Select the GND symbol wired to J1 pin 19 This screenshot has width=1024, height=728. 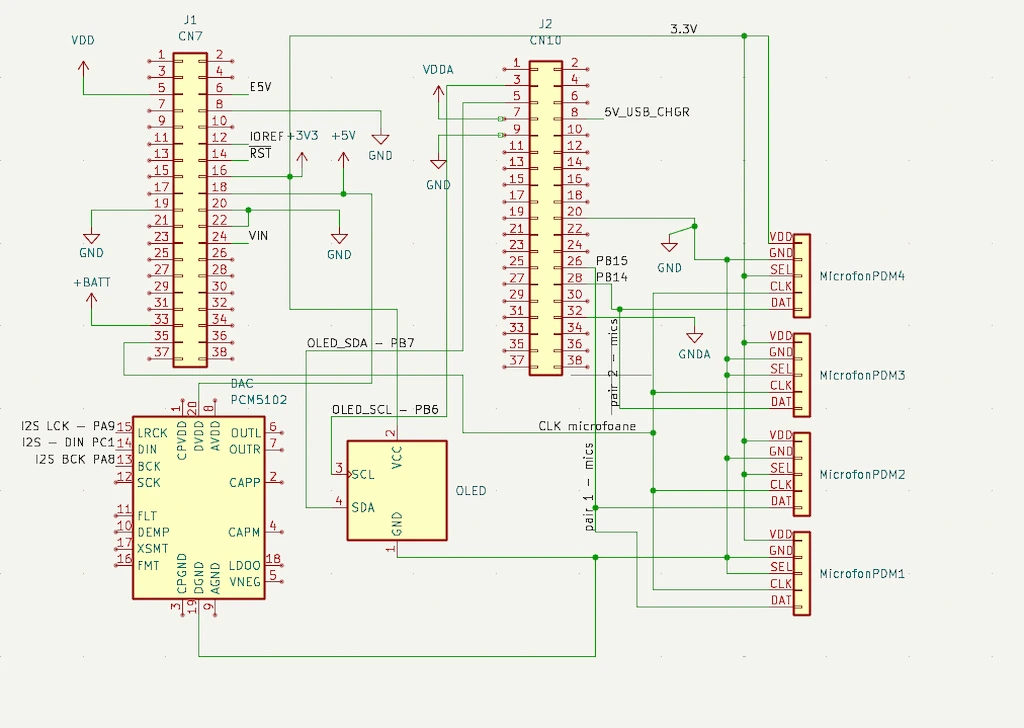[x=91, y=238]
